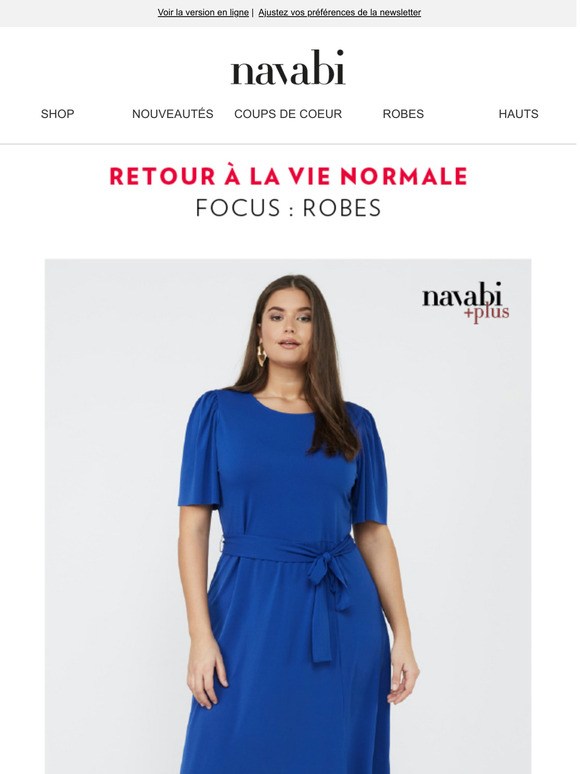This screenshot has height=774, width=580.
Task: Click the dress's left flutter sleeve
Action: tap(199, 450)
